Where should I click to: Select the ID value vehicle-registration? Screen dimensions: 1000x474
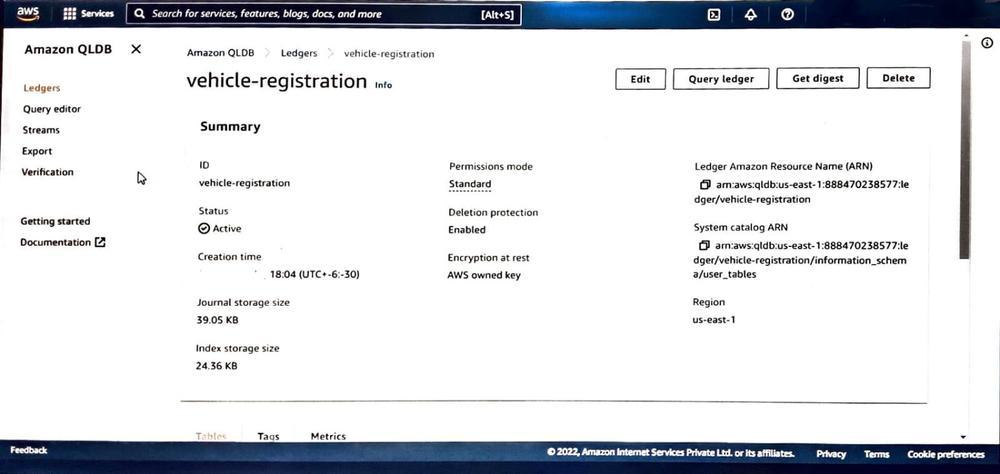click(x=244, y=183)
